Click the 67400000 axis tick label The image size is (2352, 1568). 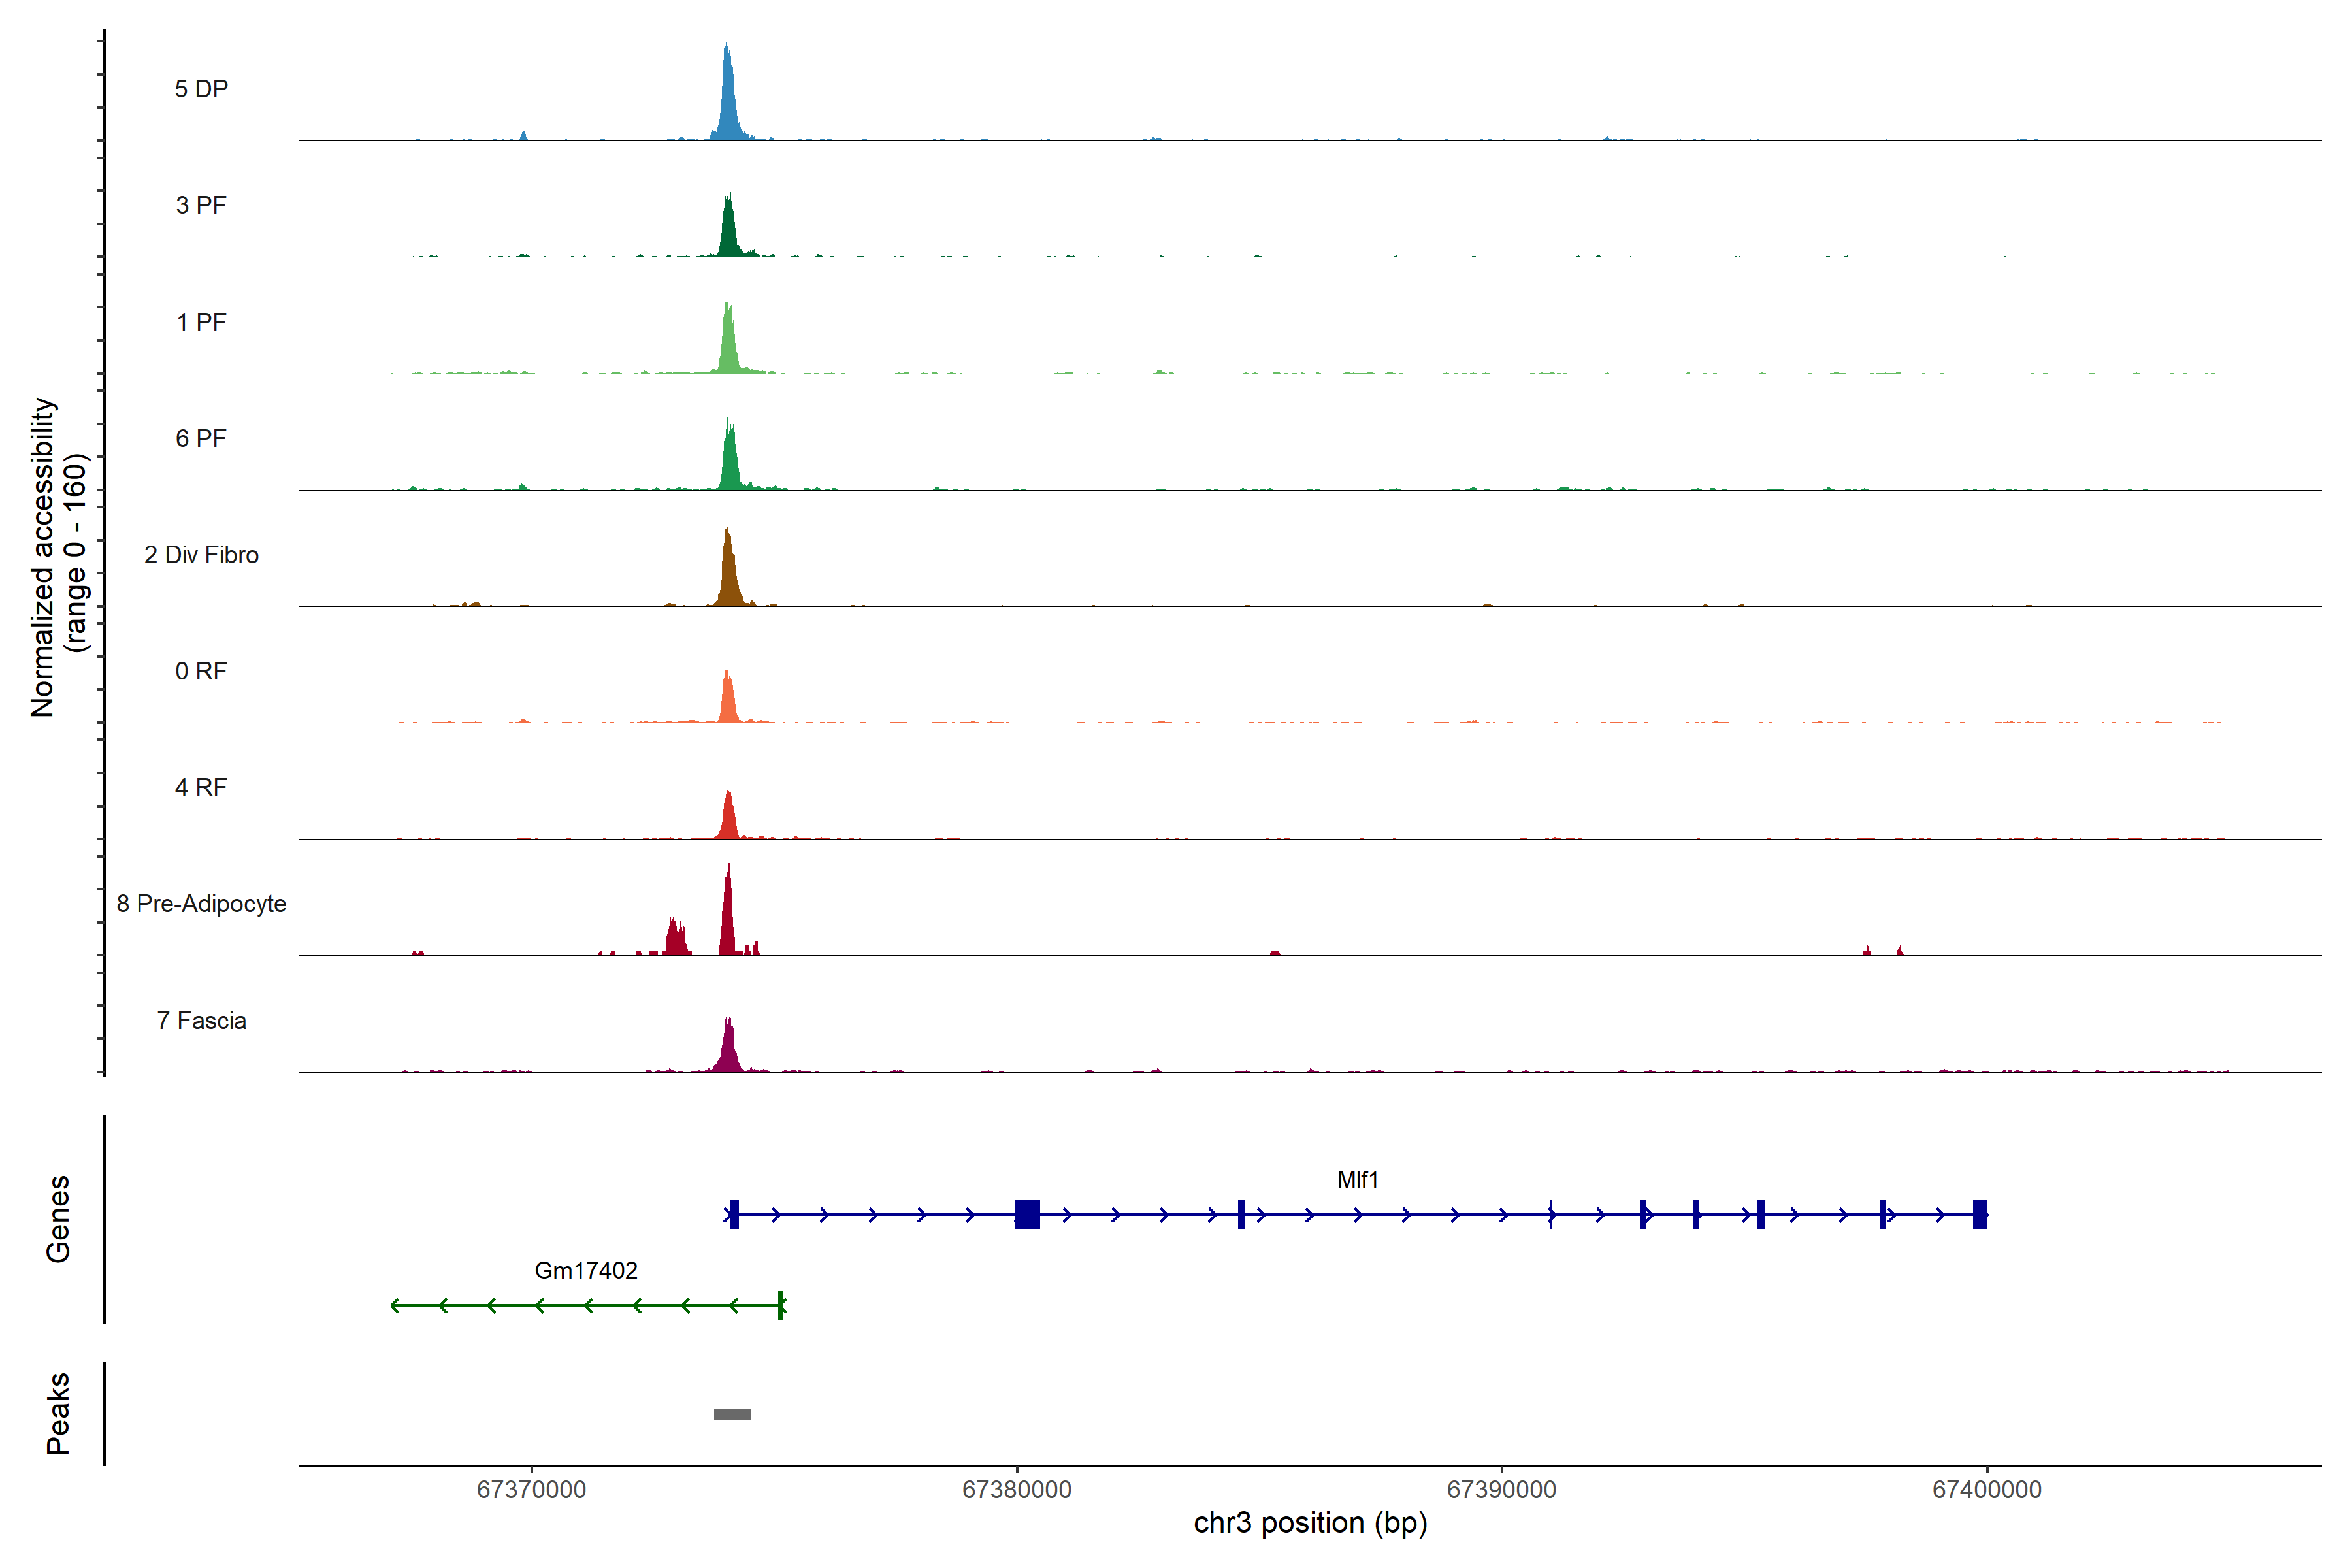point(1986,1490)
